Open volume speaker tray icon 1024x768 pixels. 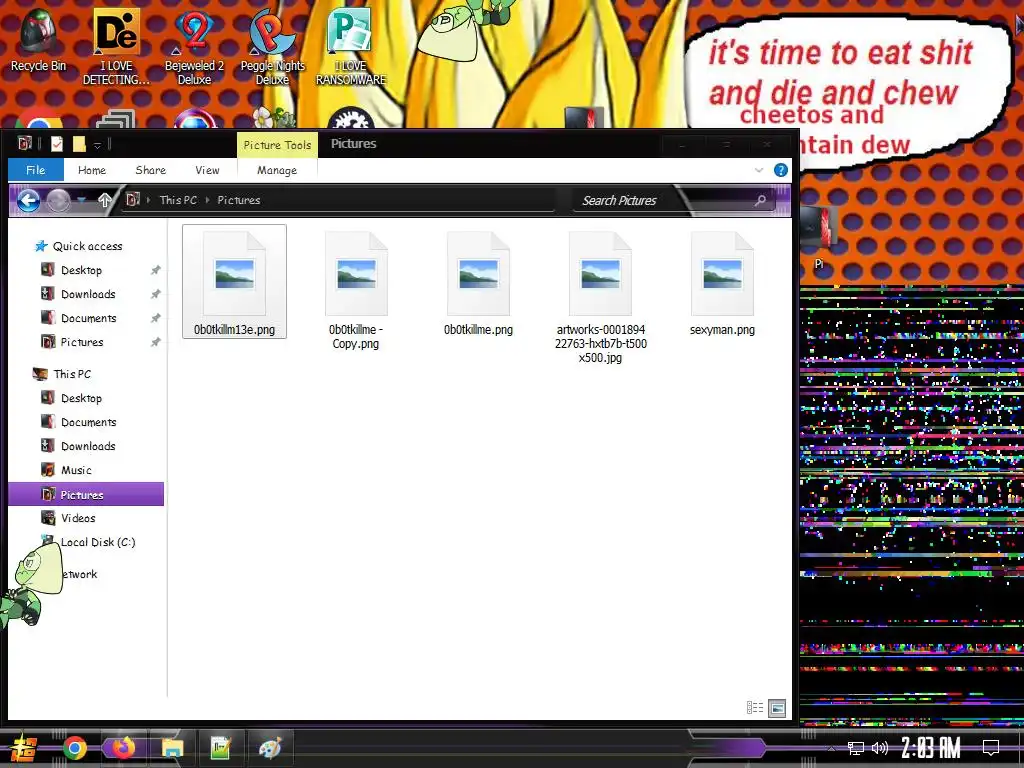880,748
